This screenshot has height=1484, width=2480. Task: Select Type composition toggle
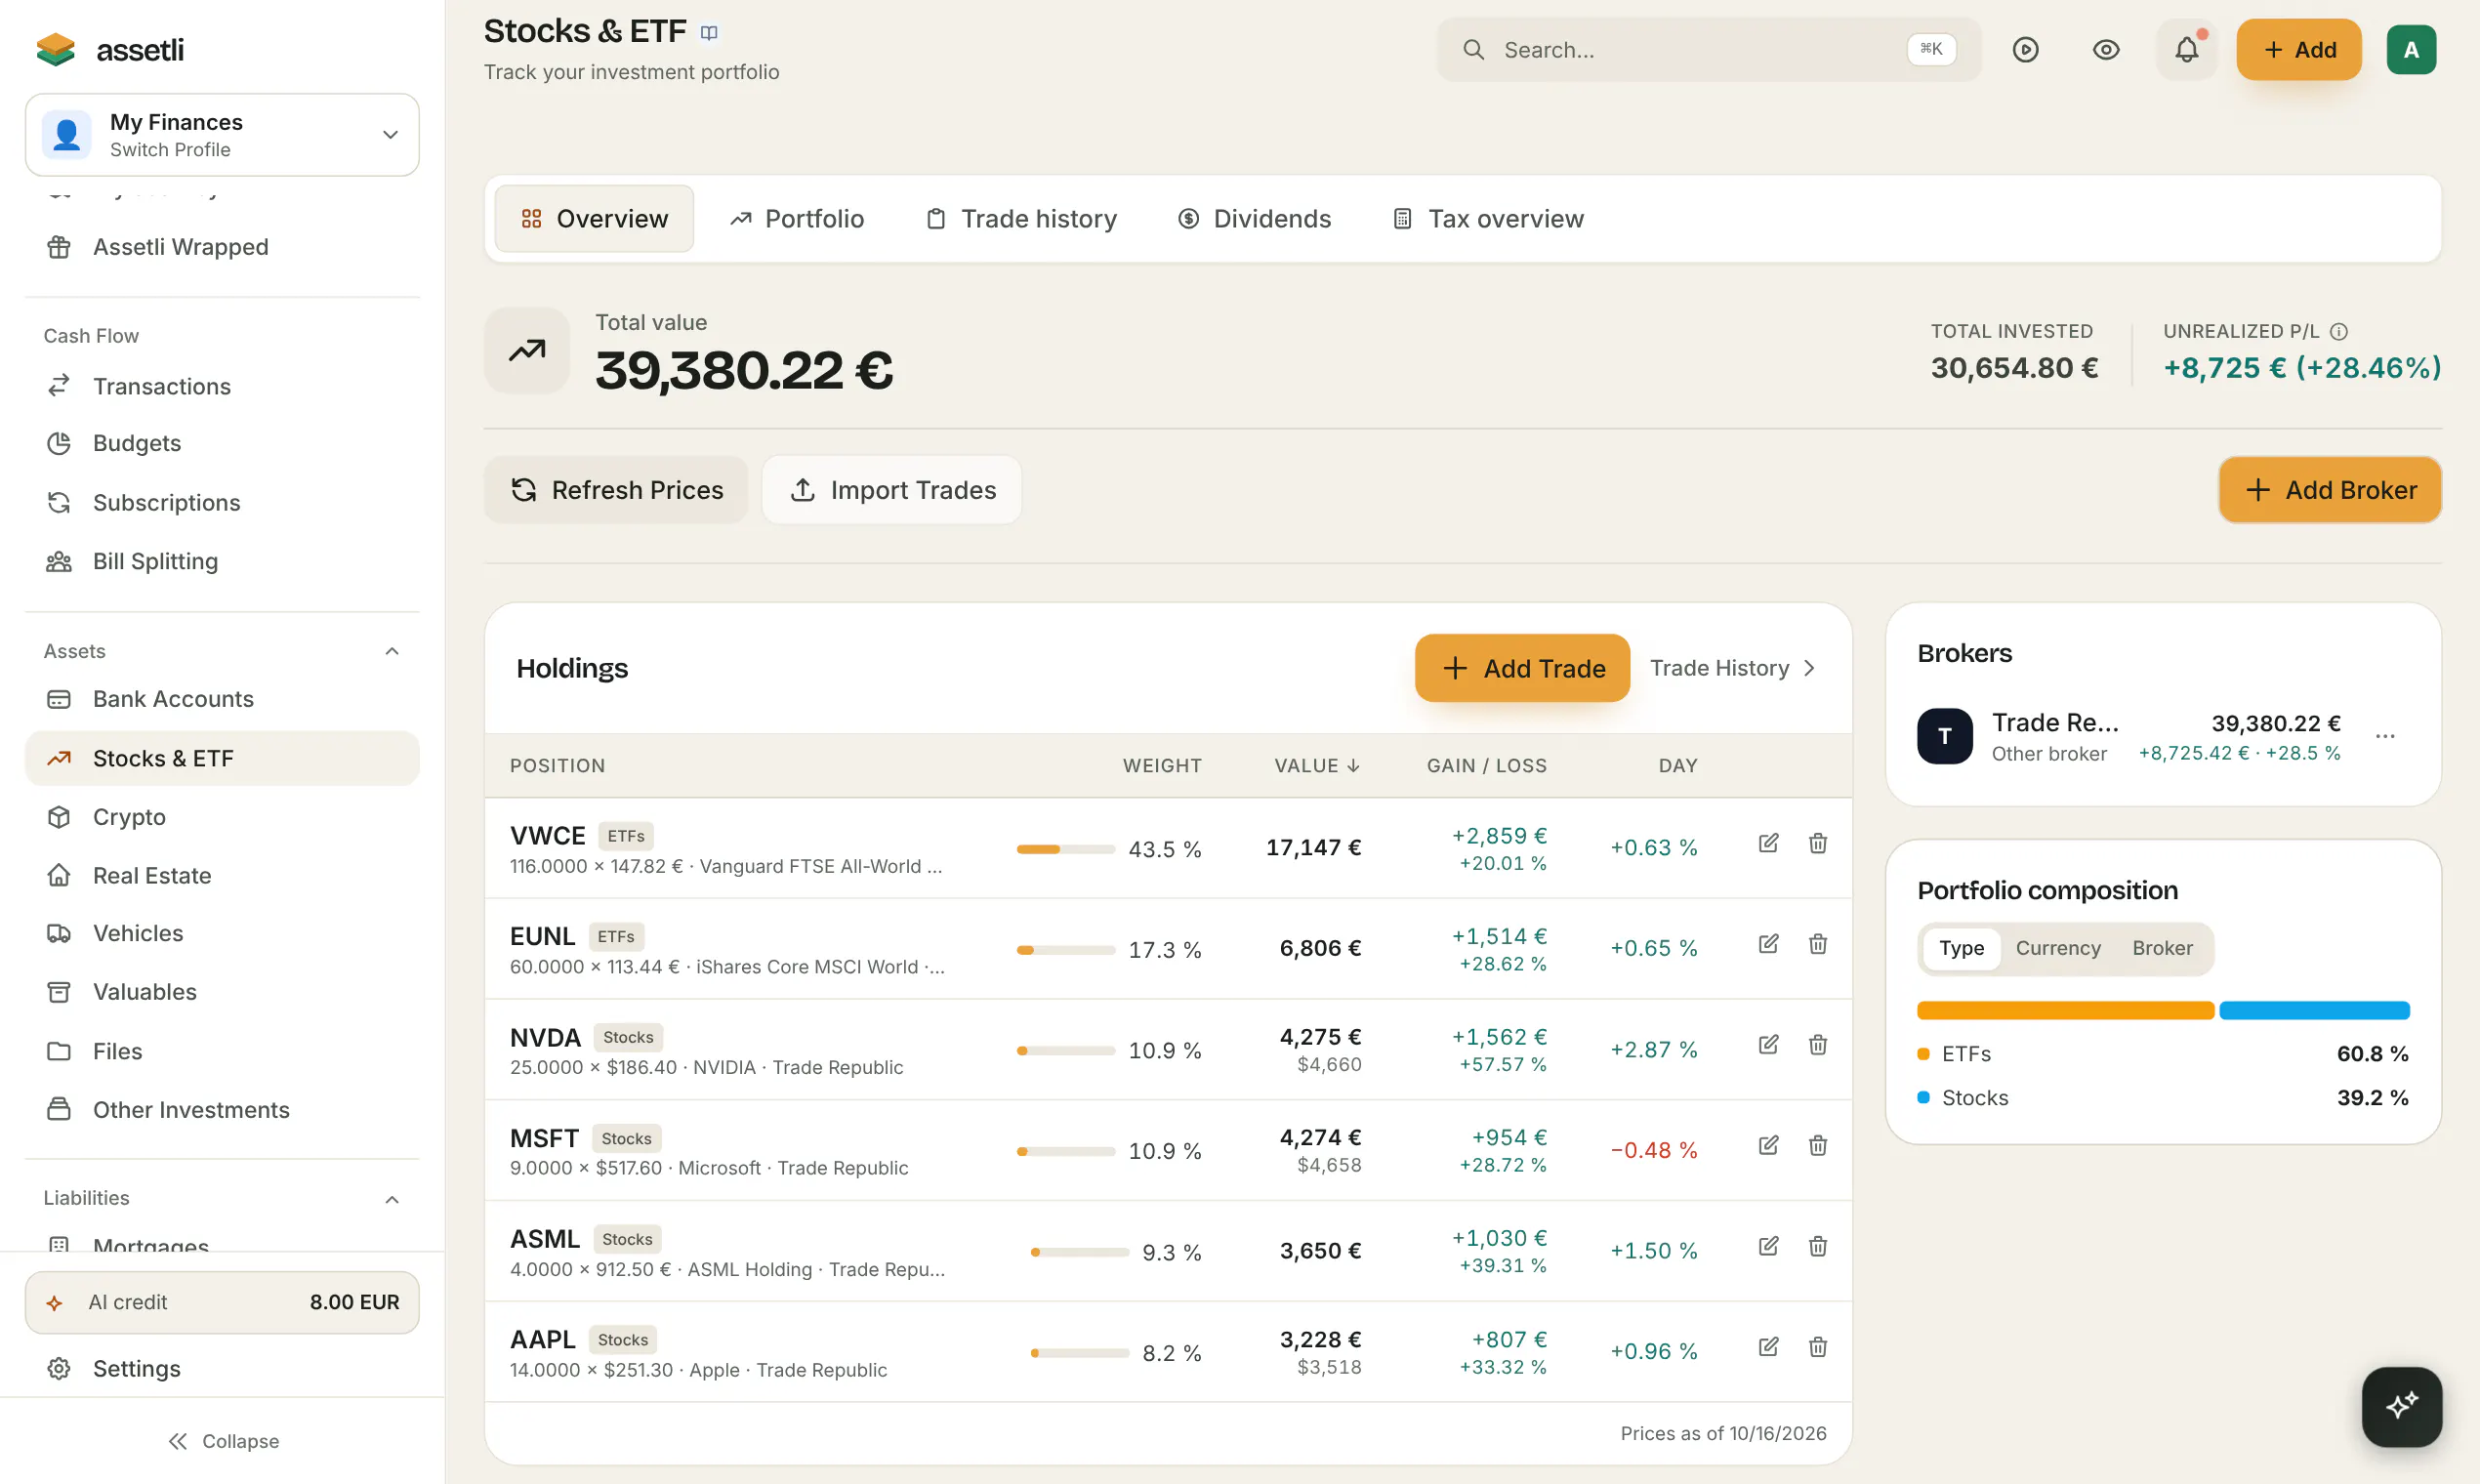coord(1961,948)
